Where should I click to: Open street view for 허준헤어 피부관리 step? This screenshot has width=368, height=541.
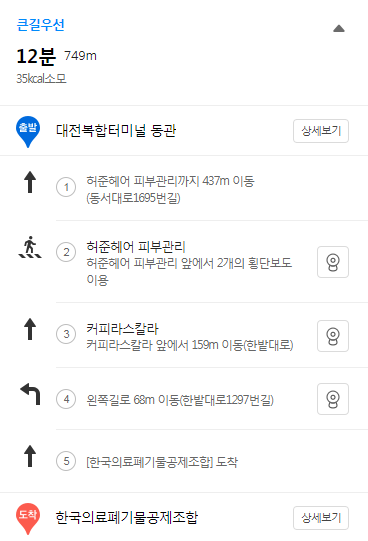(x=333, y=262)
